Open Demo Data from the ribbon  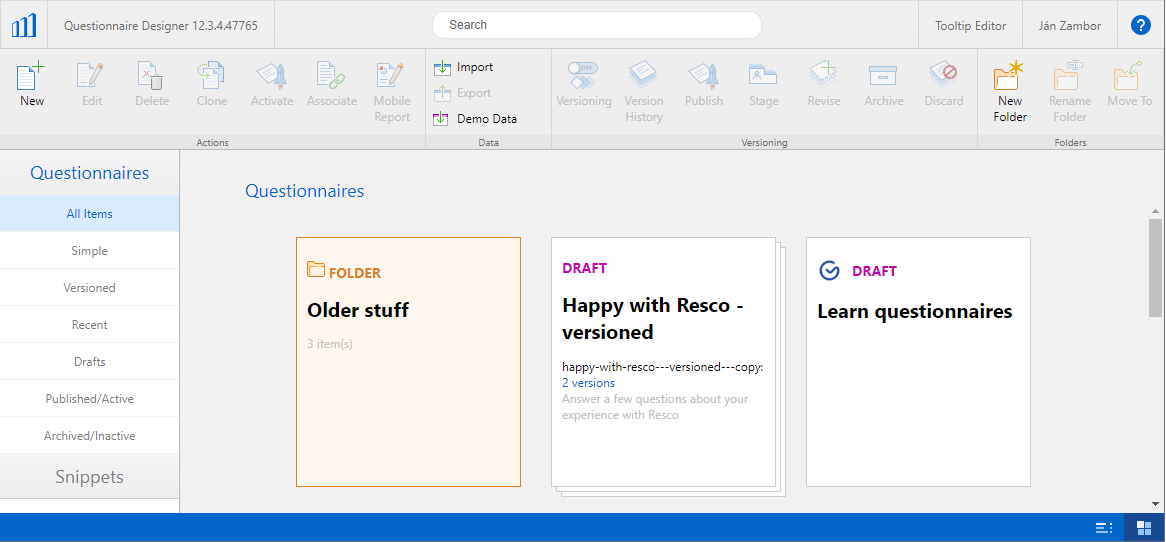point(474,118)
